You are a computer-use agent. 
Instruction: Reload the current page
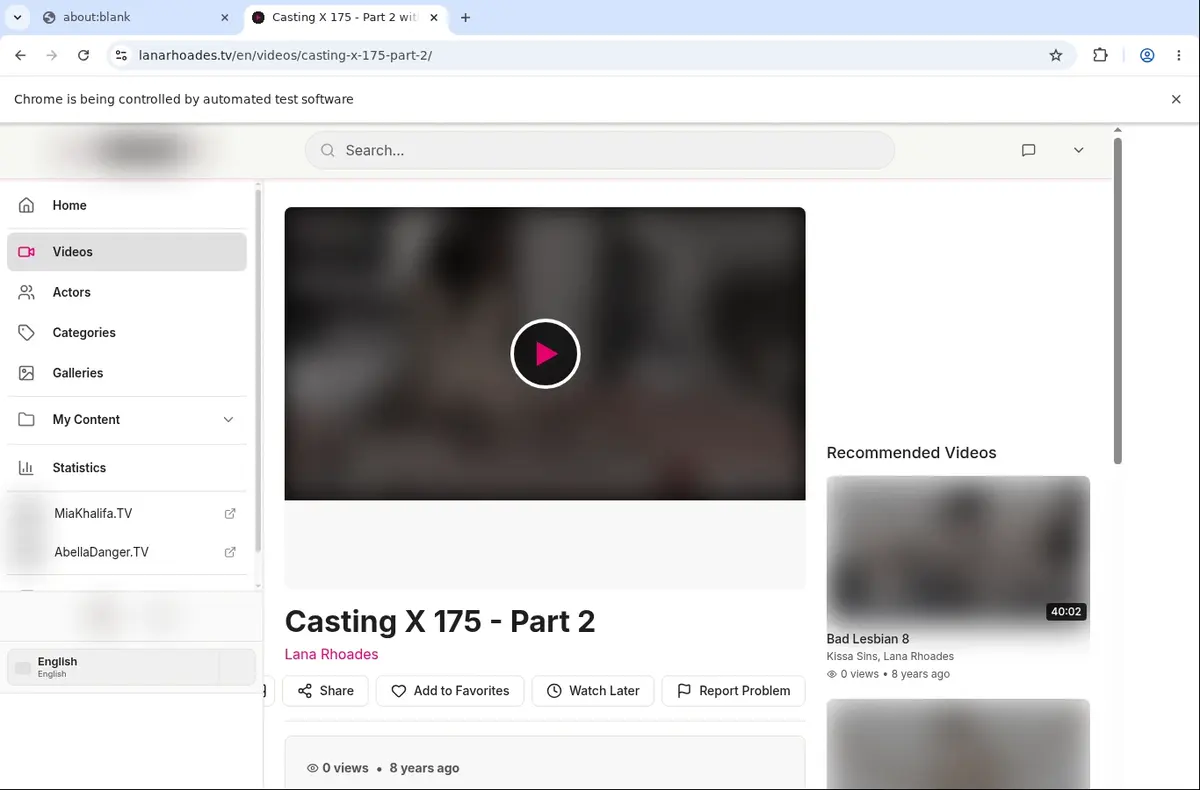click(x=84, y=55)
